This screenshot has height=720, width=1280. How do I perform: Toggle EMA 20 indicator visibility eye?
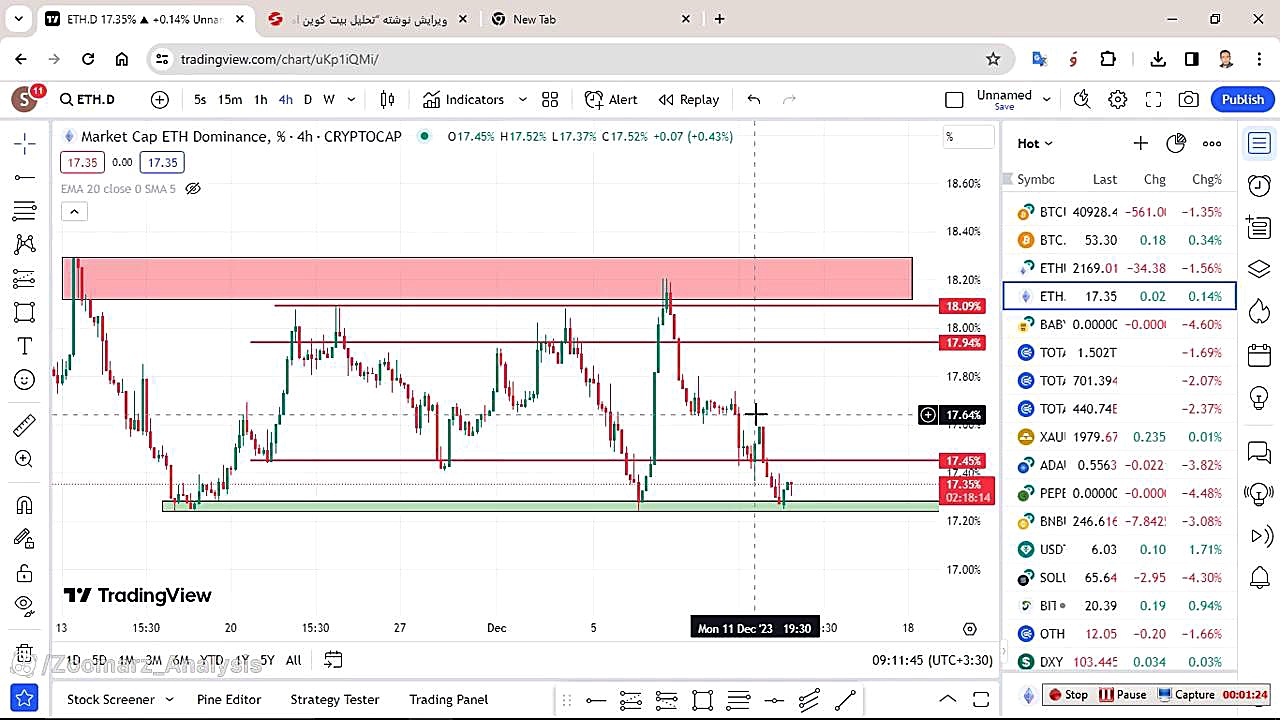tap(194, 188)
